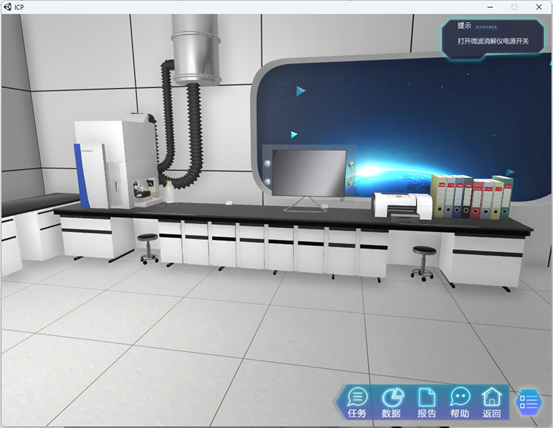Open the 数据 (Data) pie chart icon

click(x=392, y=402)
